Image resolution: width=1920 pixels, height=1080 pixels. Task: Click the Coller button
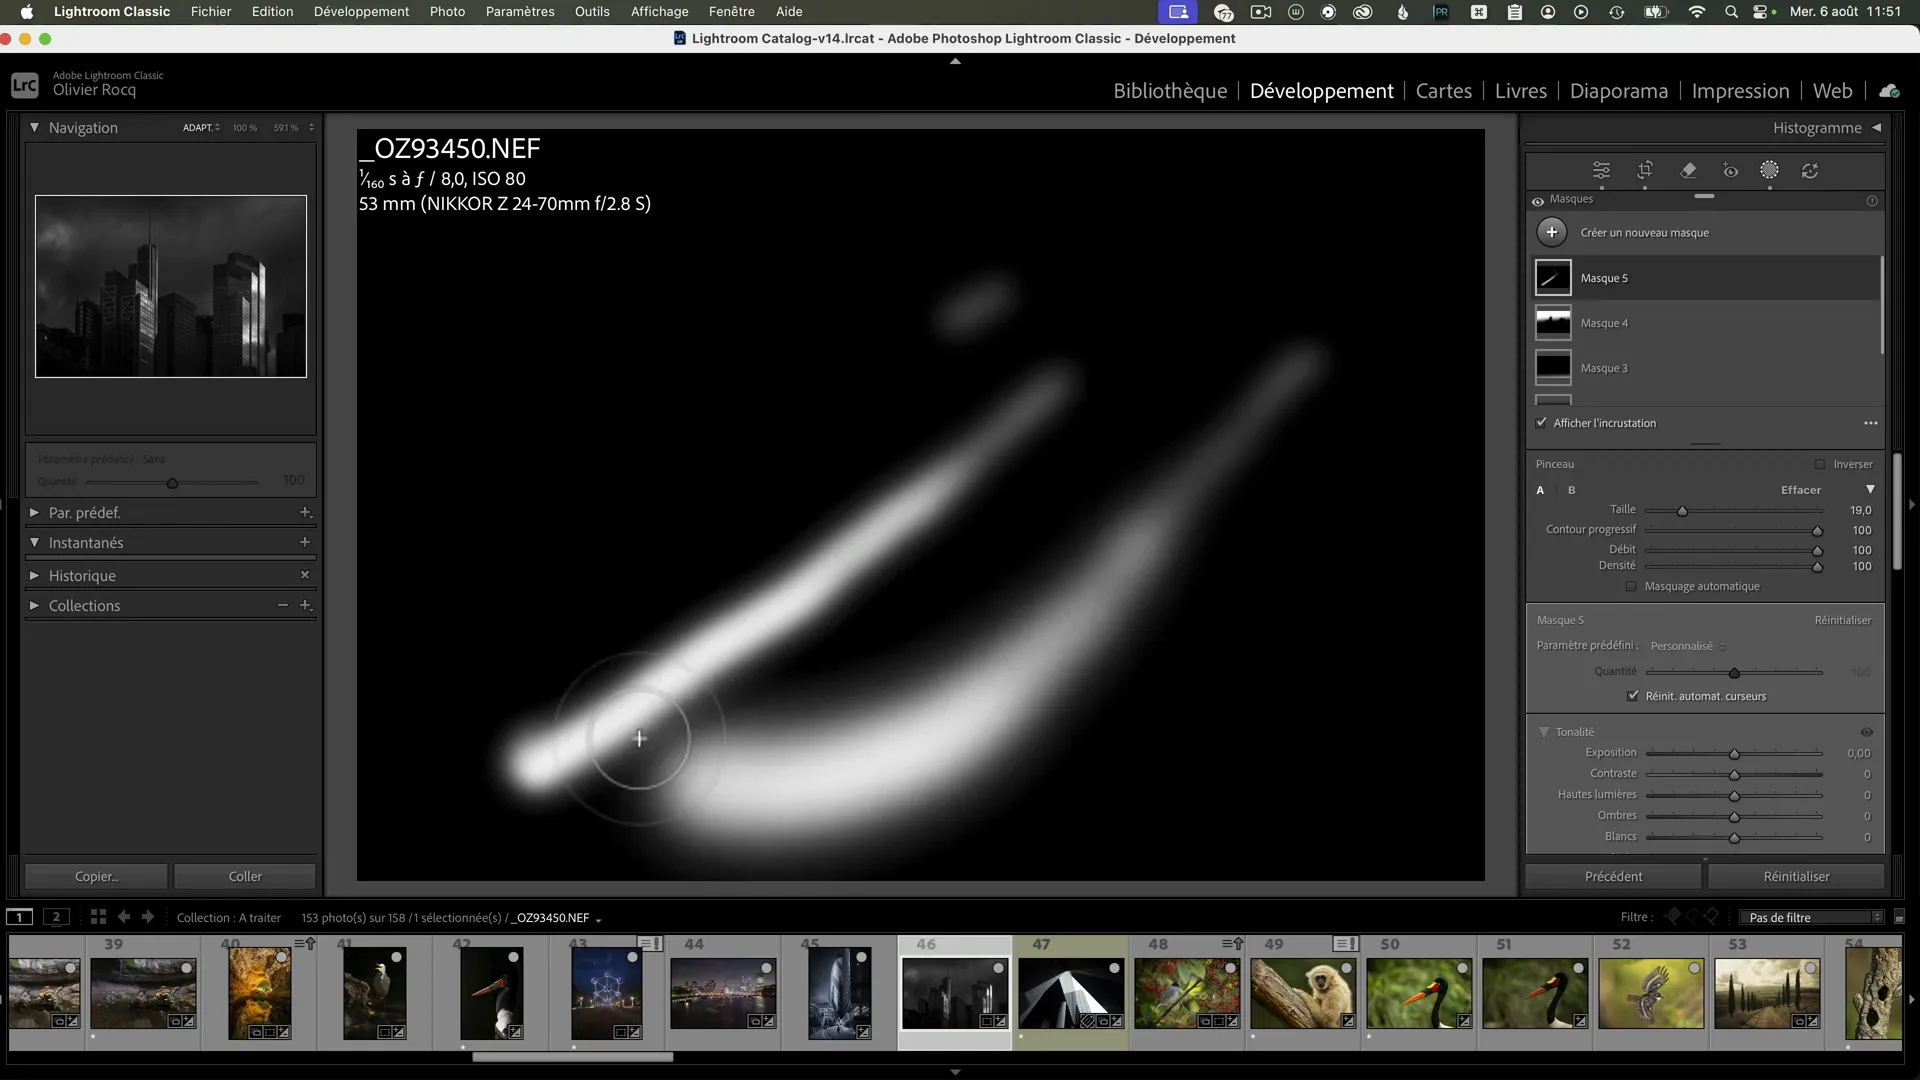tap(245, 876)
